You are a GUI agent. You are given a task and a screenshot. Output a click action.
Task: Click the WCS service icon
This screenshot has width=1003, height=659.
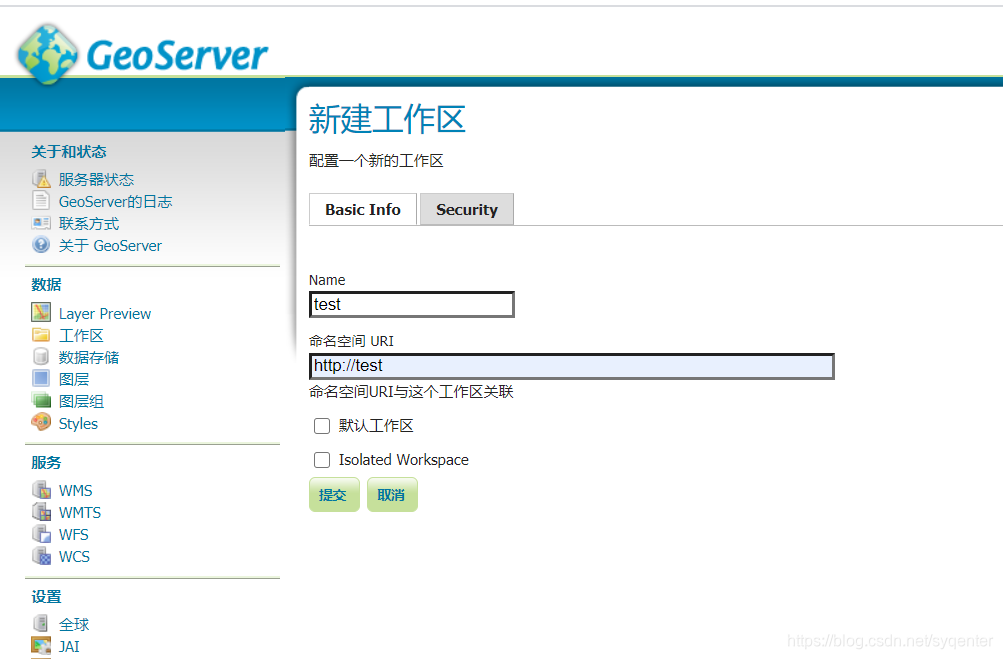[41, 556]
